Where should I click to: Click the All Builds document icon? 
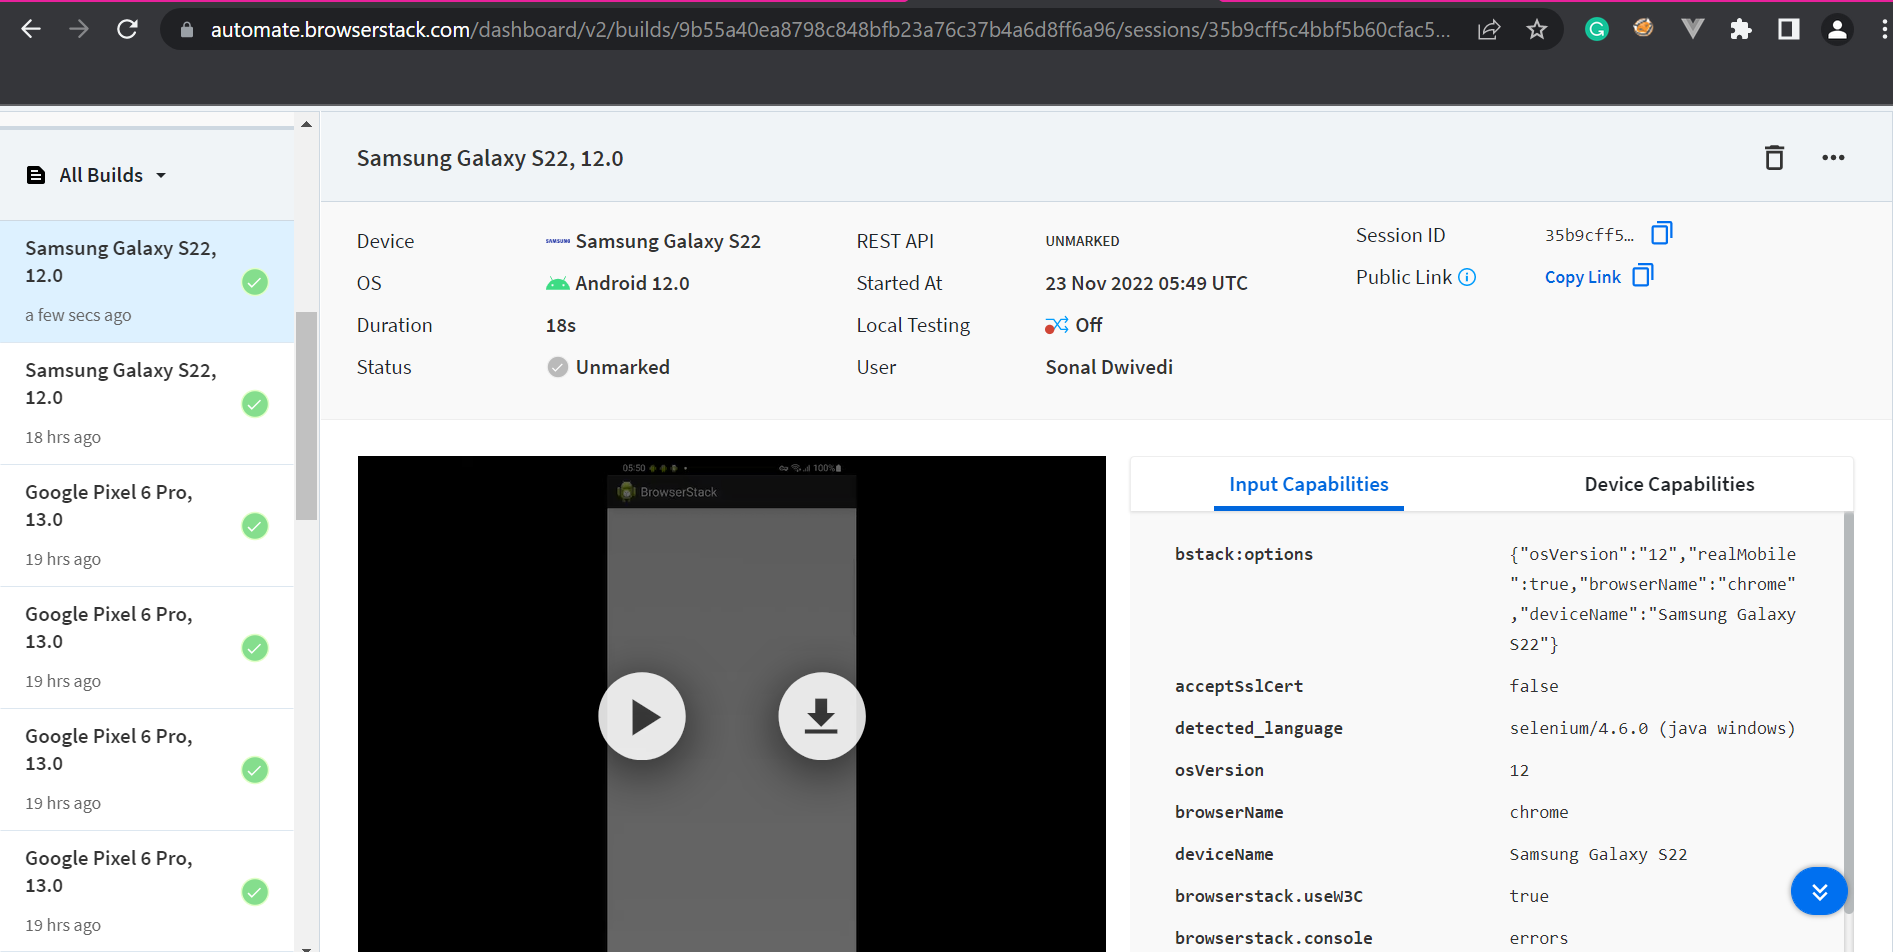(x=36, y=175)
